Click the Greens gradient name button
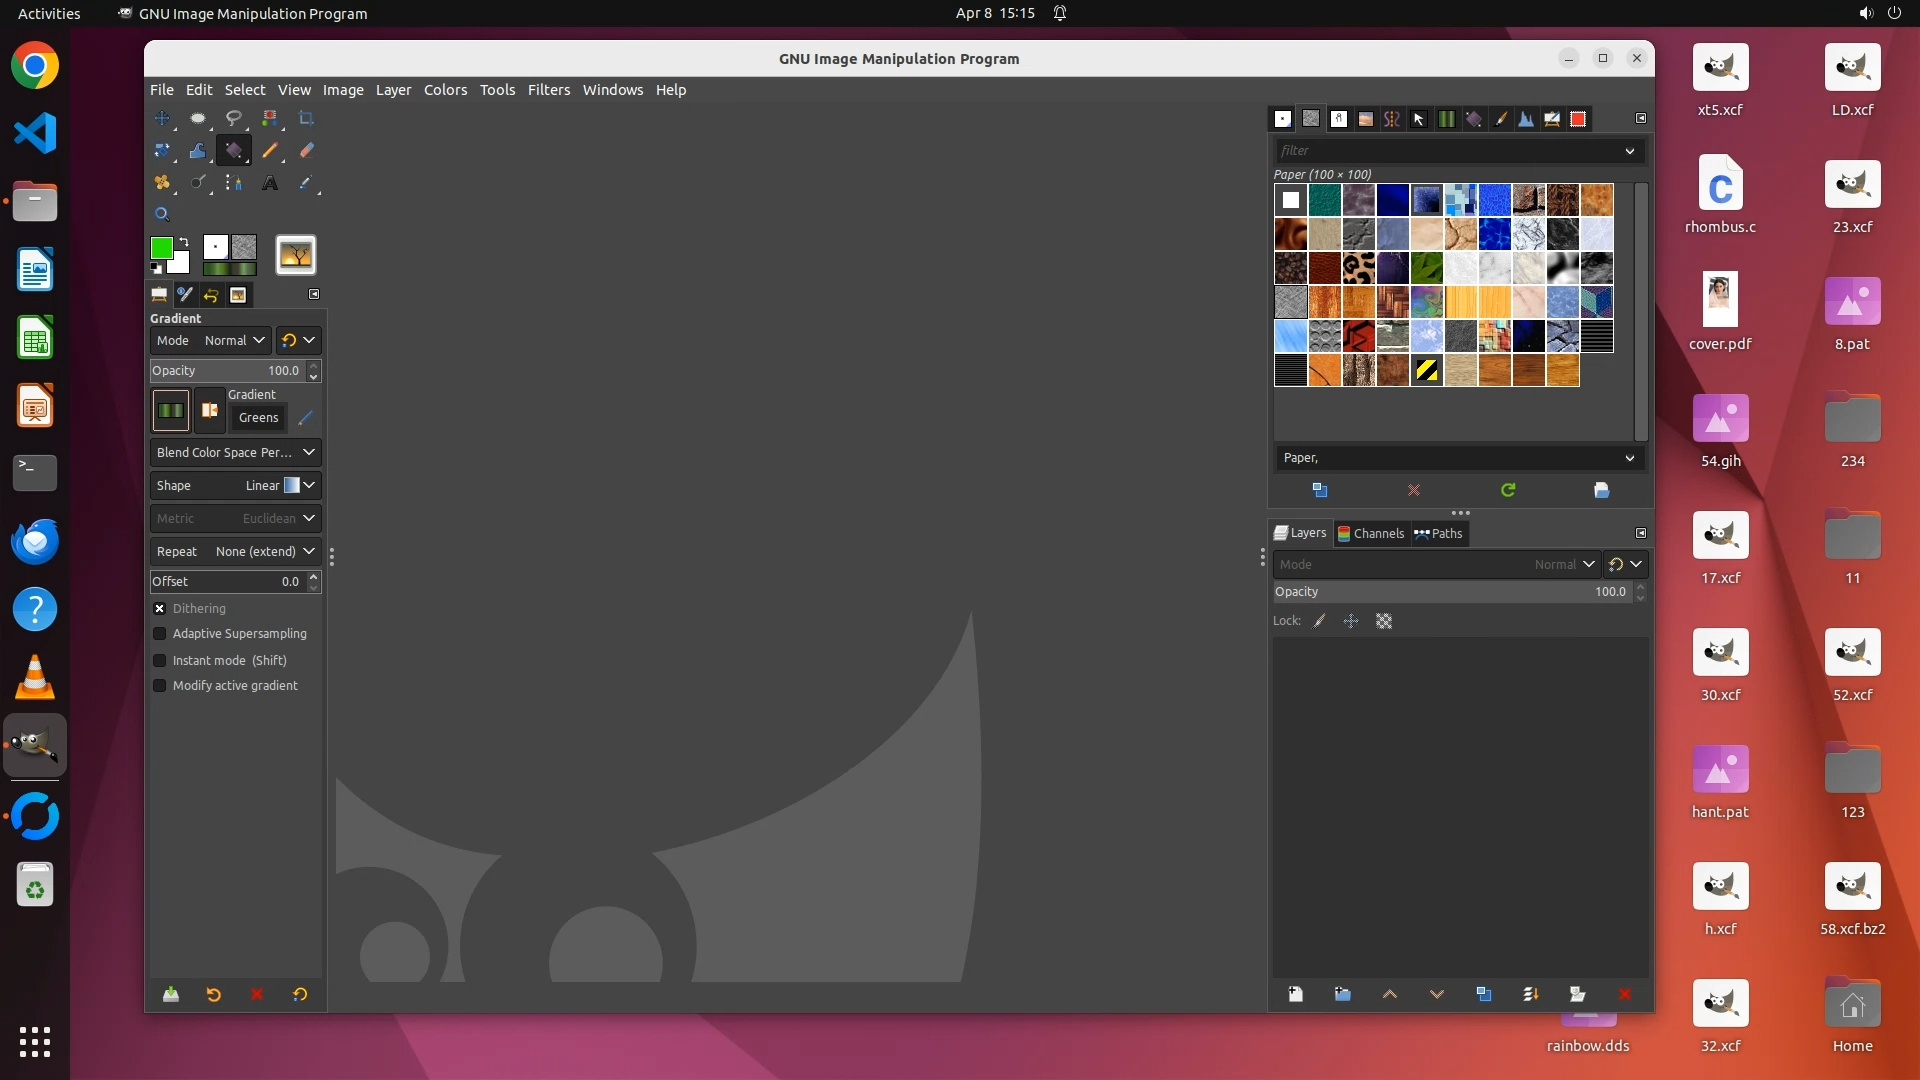1920x1080 pixels. (258, 418)
